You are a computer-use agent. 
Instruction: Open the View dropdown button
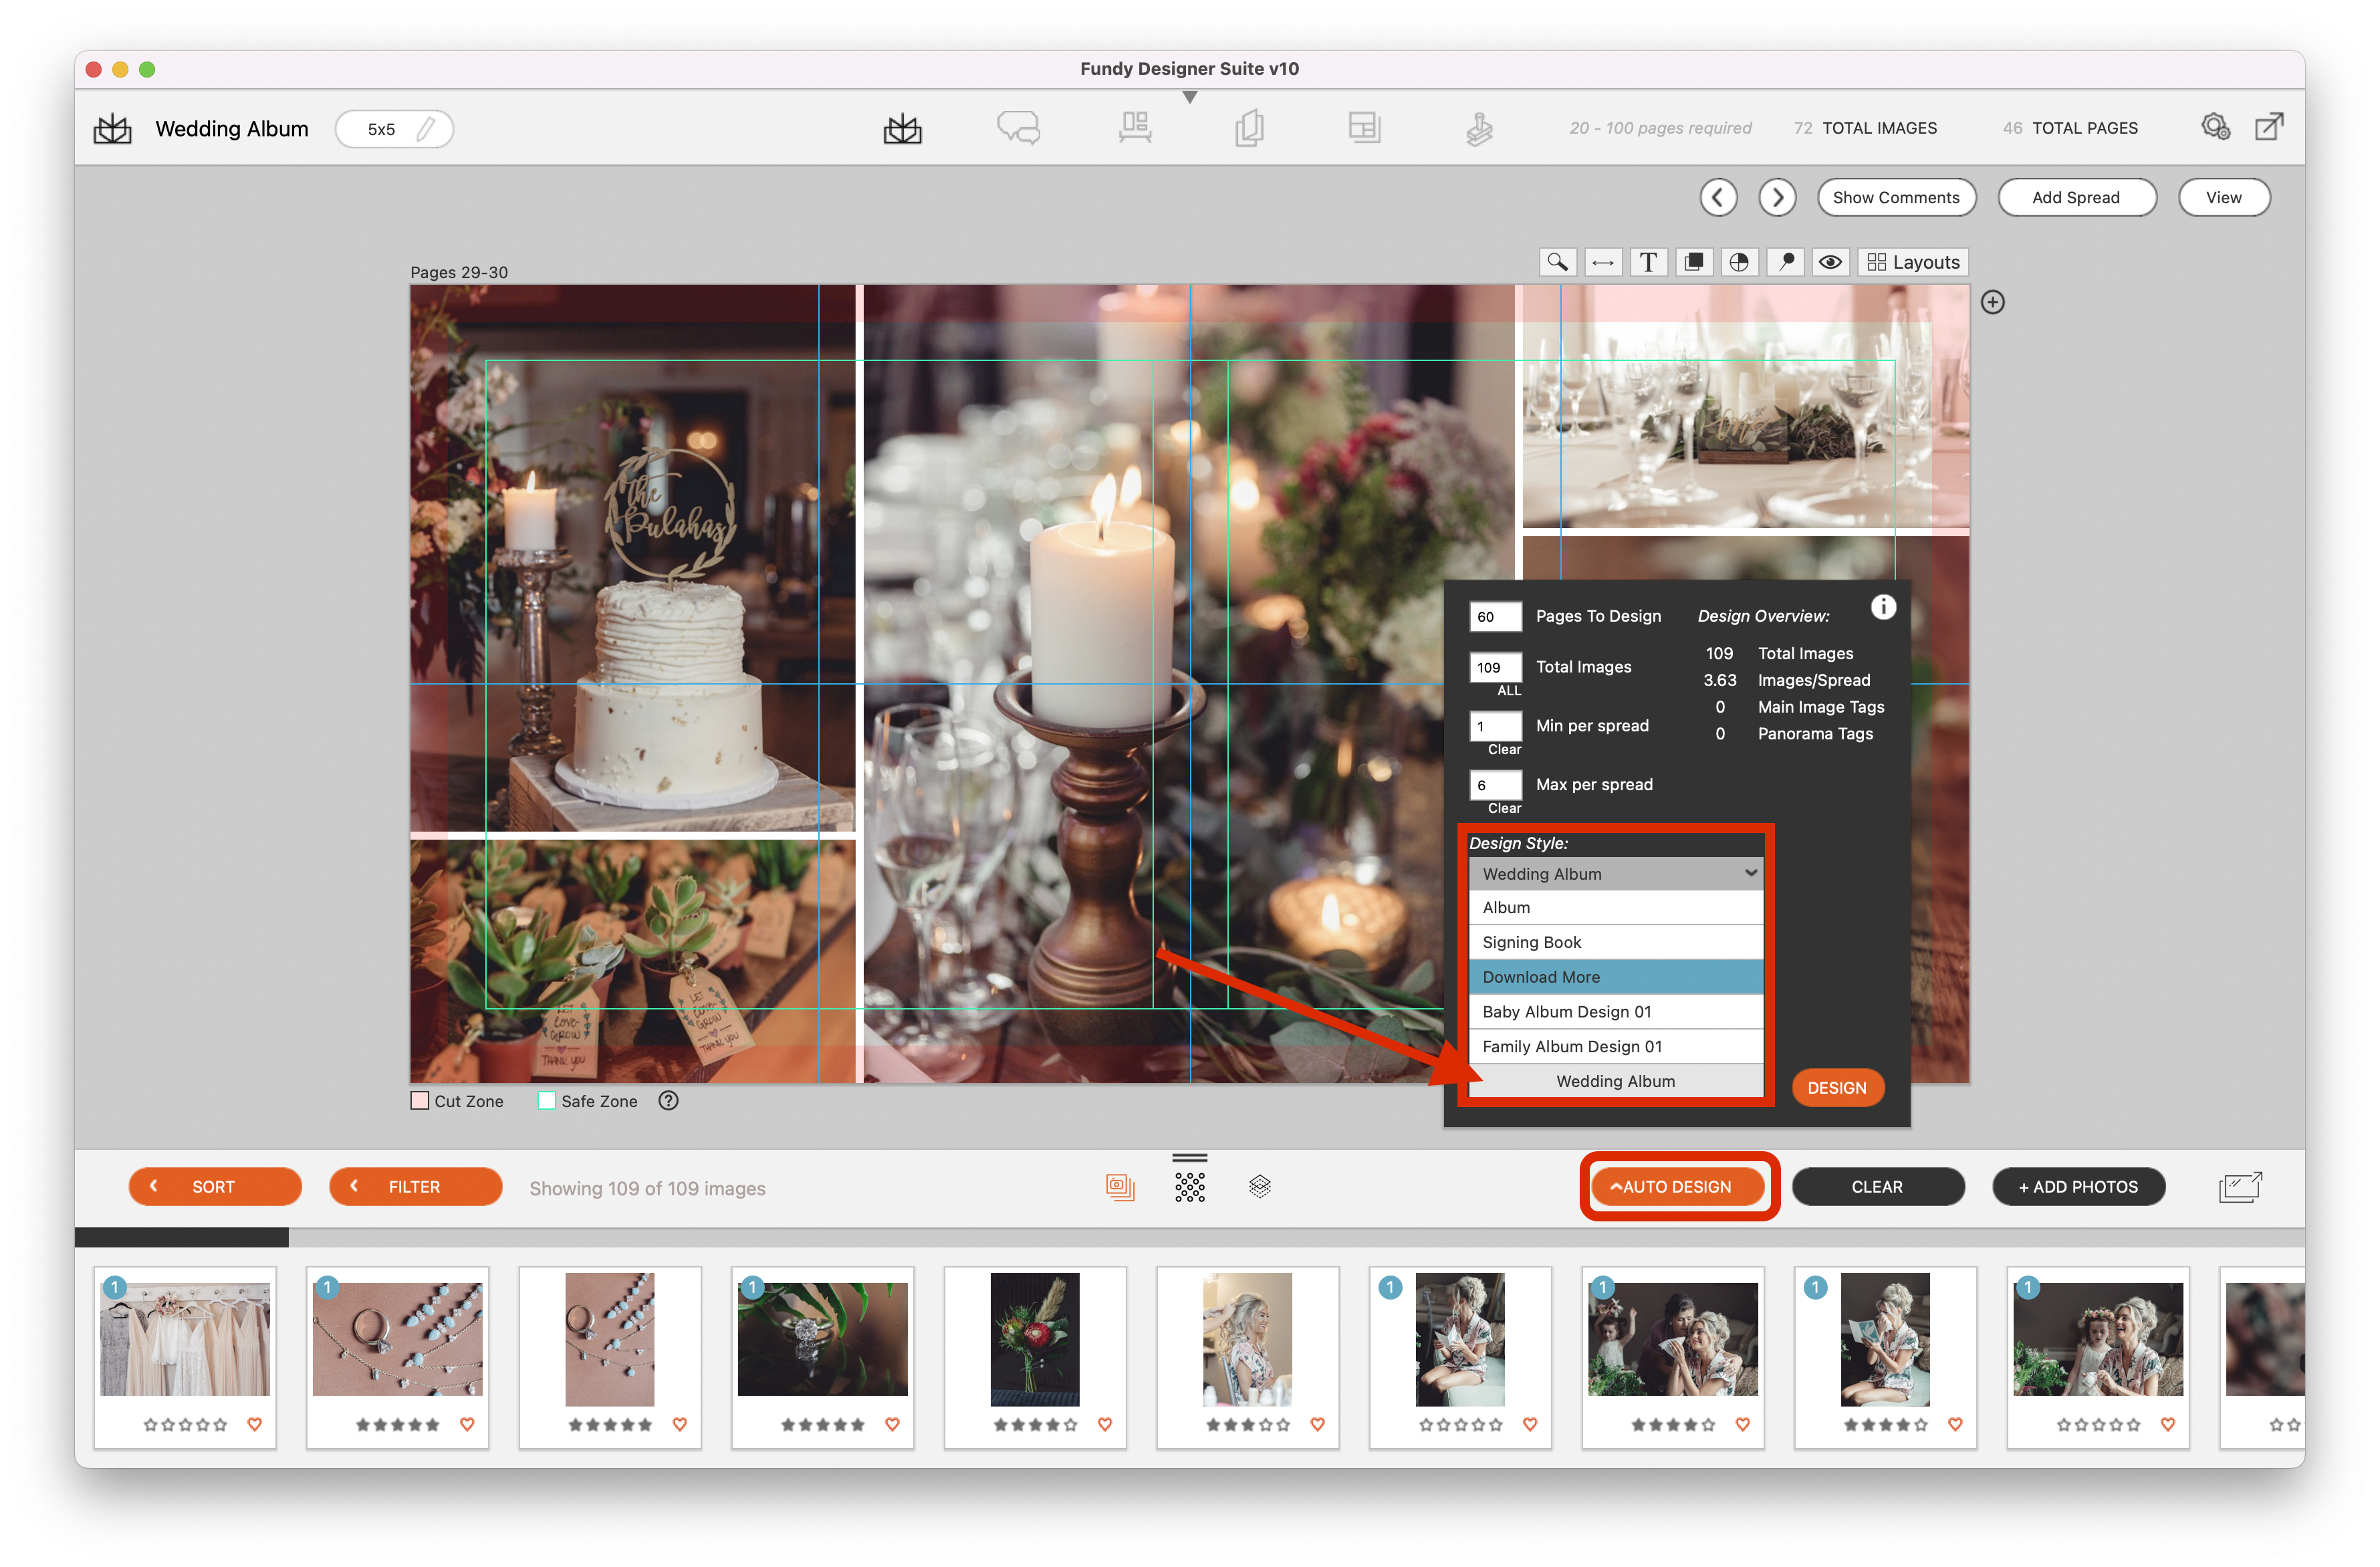[x=2223, y=197]
